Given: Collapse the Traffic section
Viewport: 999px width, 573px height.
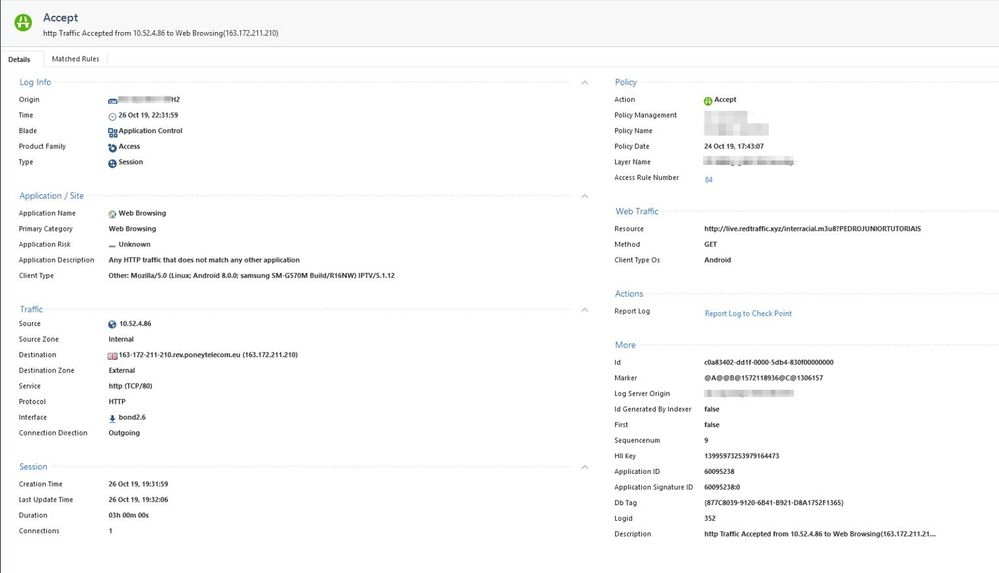Looking at the screenshot, I should (585, 310).
